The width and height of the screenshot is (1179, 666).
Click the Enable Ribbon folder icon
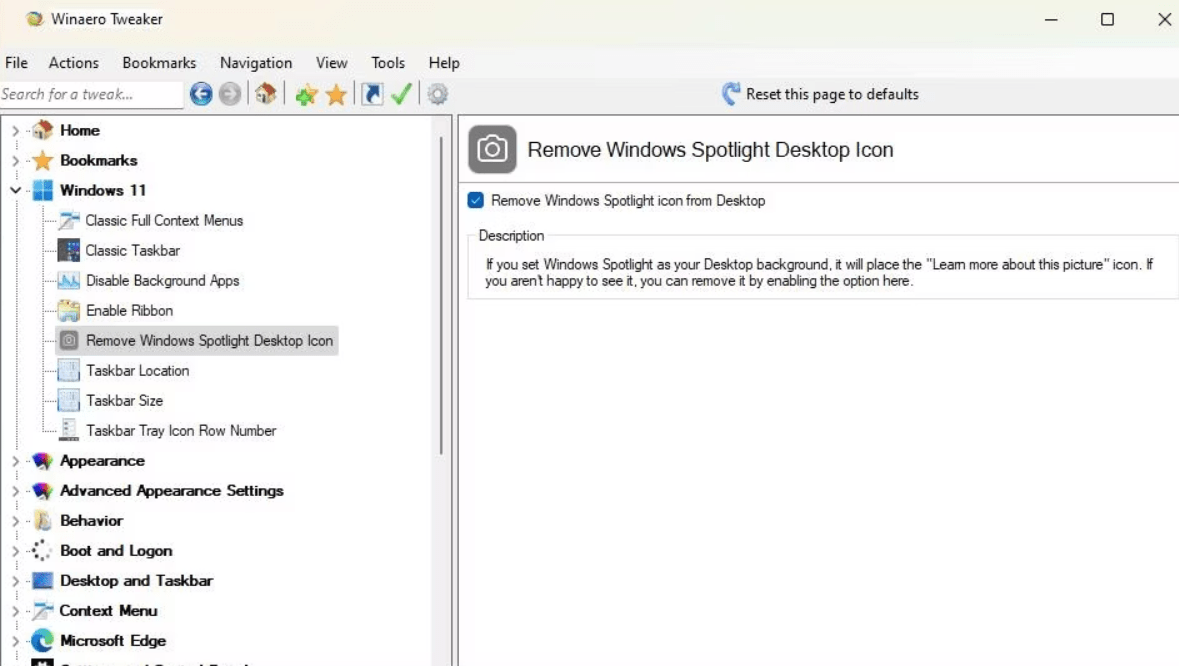pos(69,310)
